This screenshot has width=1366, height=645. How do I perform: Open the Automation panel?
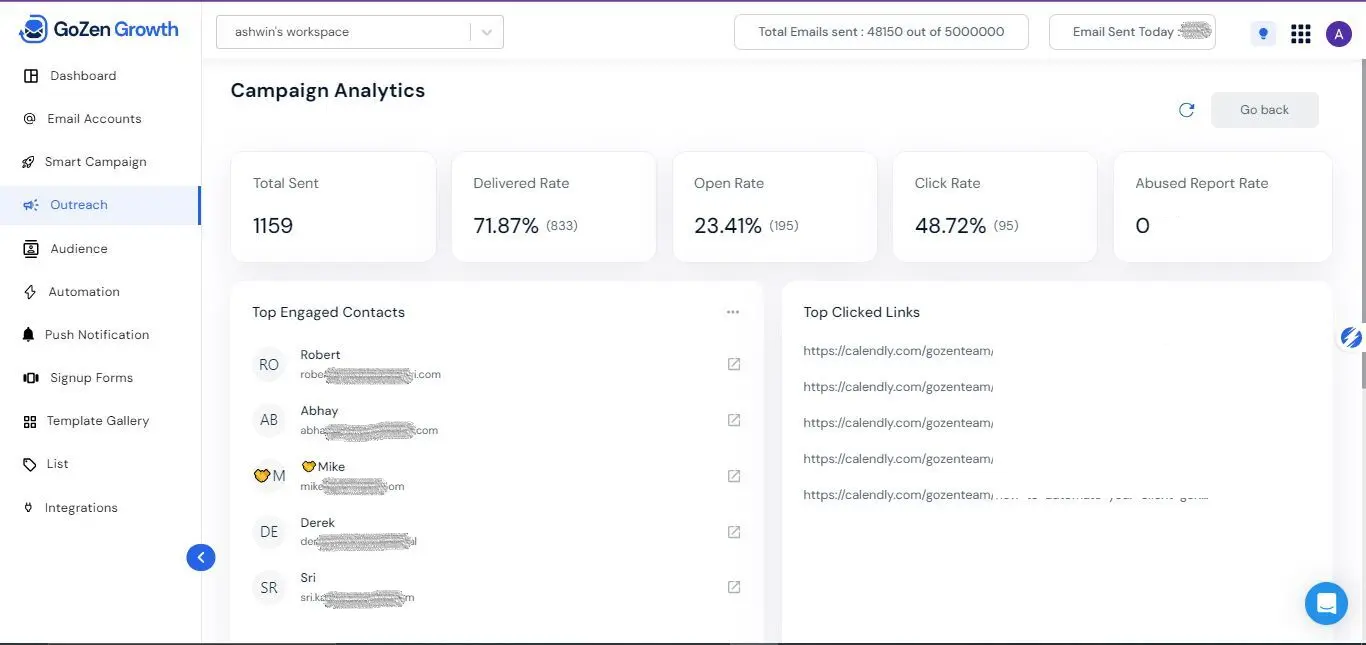pos(83,291)
